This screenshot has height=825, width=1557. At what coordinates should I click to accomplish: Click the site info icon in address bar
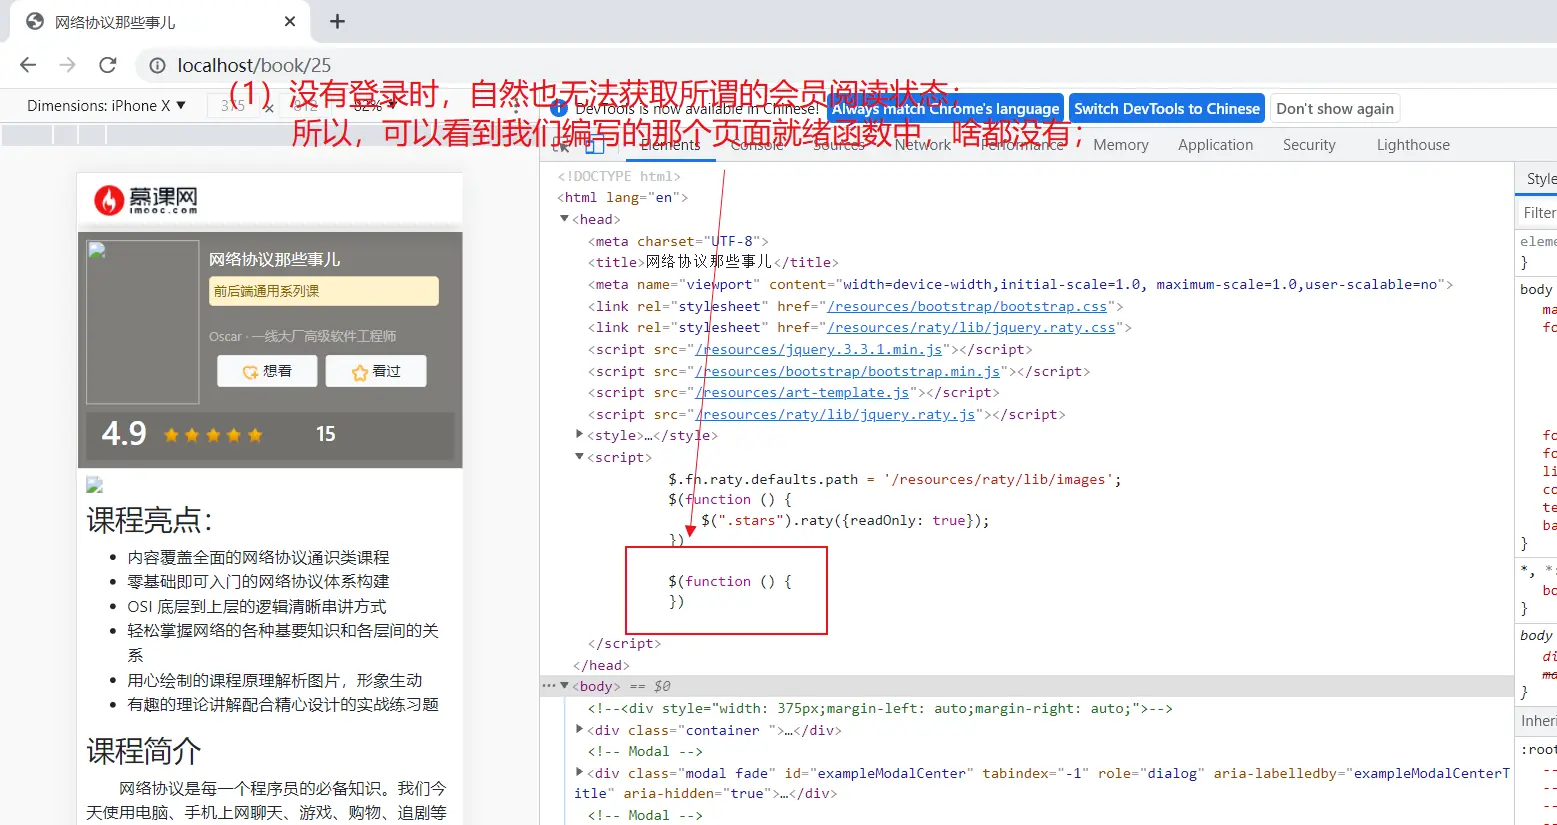pyautogui.click(x=157, y=66)
